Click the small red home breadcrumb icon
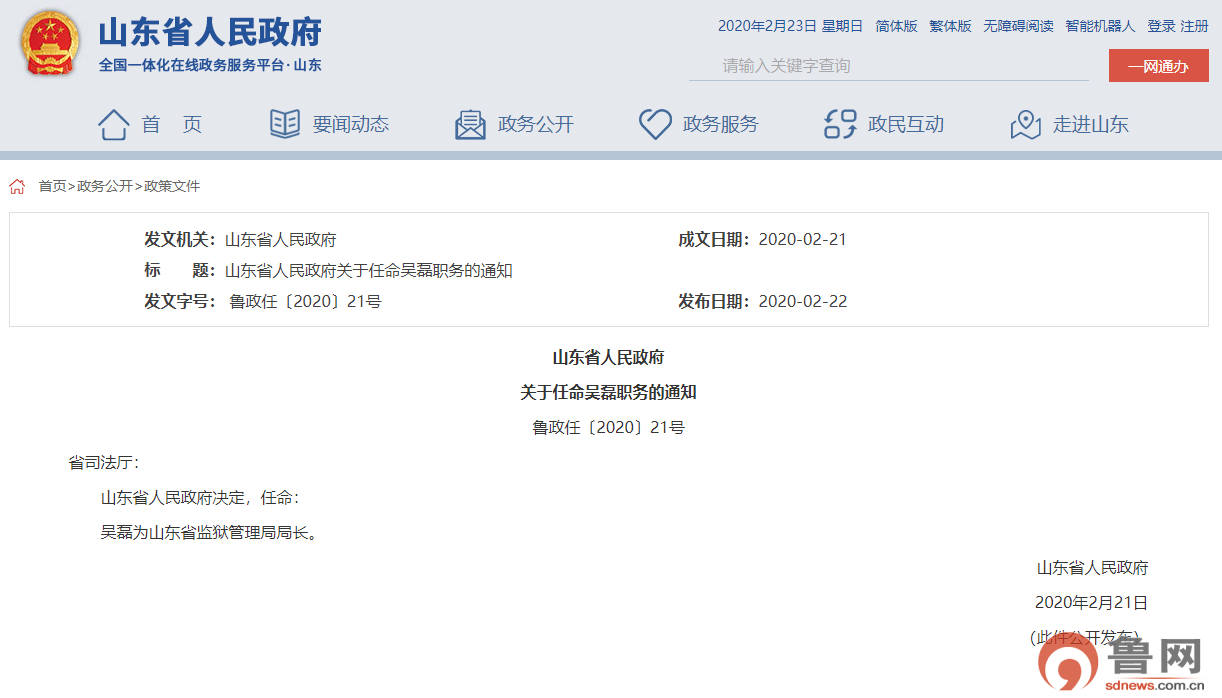Screen dimensions: 1222x698 tap(17, 186)
